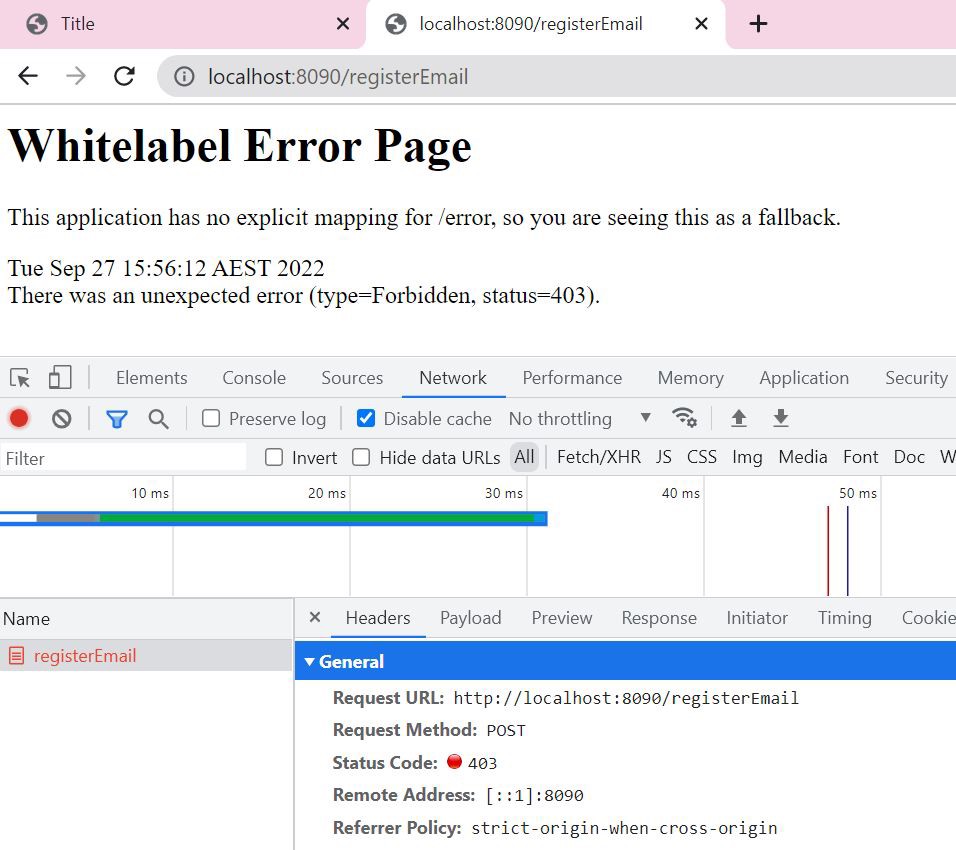
Task: Export HAR file with download arrow
Action: coord(780,418)
